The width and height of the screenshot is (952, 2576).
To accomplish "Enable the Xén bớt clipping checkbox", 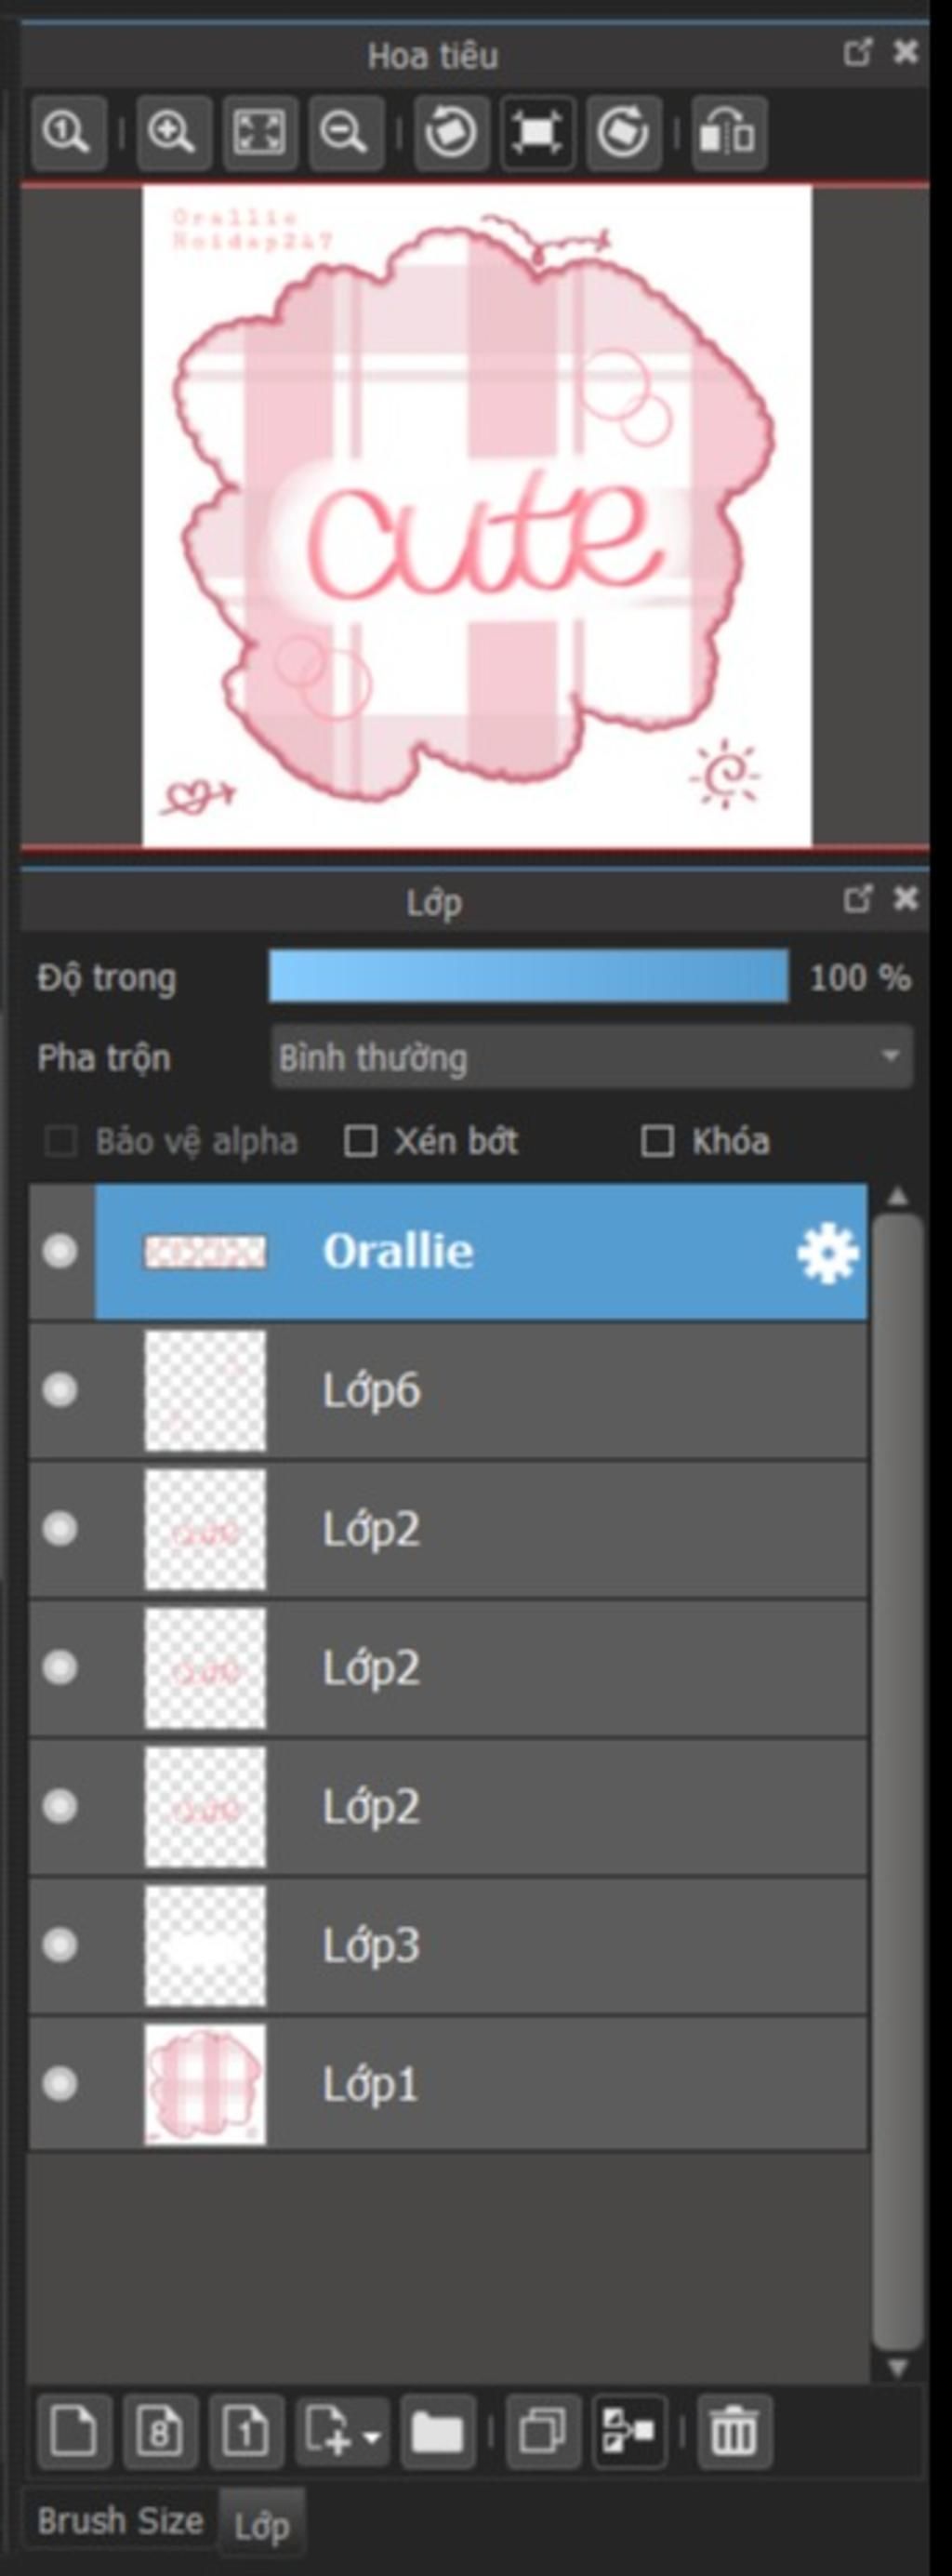I will pos(360,1141).
